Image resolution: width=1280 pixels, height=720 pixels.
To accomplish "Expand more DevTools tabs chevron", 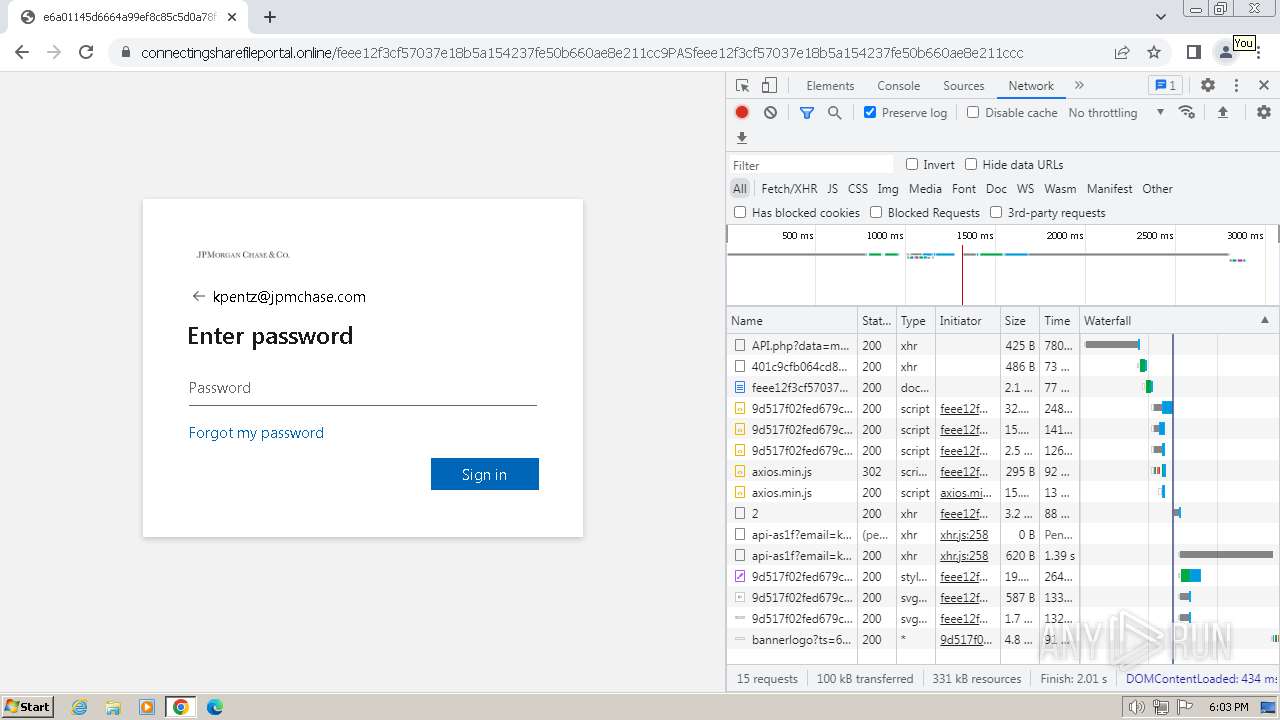I will click(1079, 86).
